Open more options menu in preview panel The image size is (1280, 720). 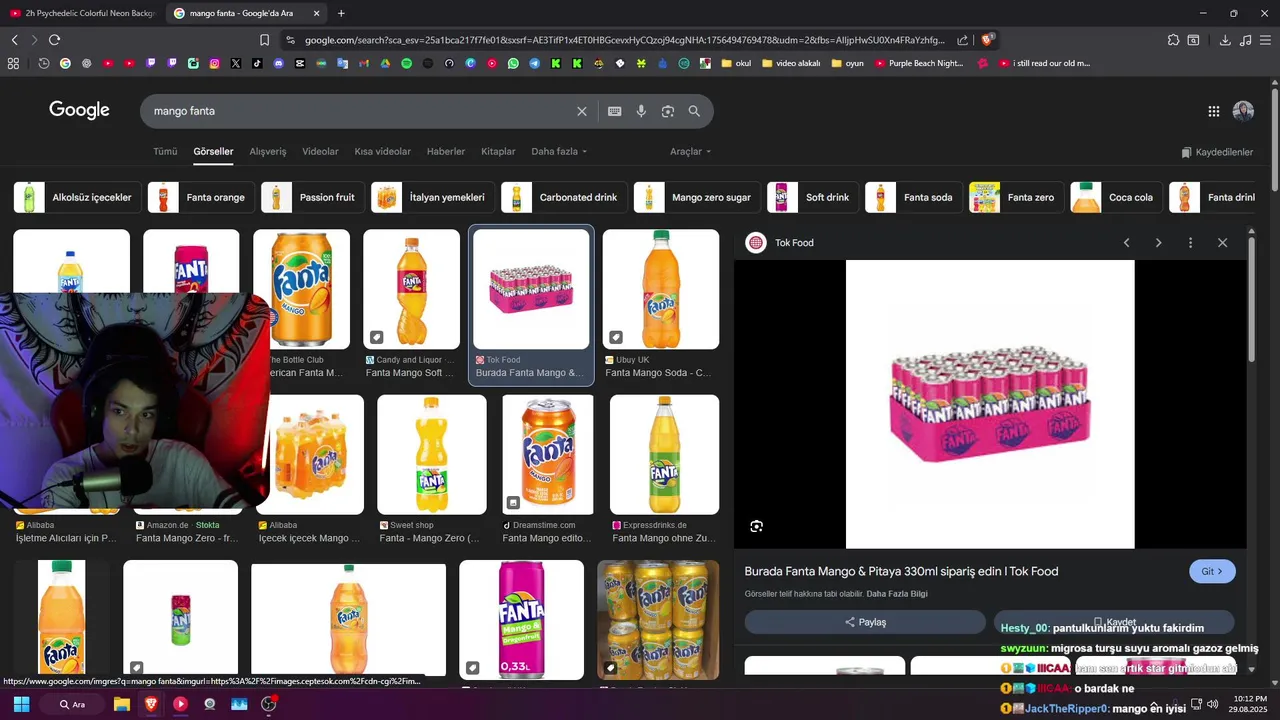coord(1190,243)
